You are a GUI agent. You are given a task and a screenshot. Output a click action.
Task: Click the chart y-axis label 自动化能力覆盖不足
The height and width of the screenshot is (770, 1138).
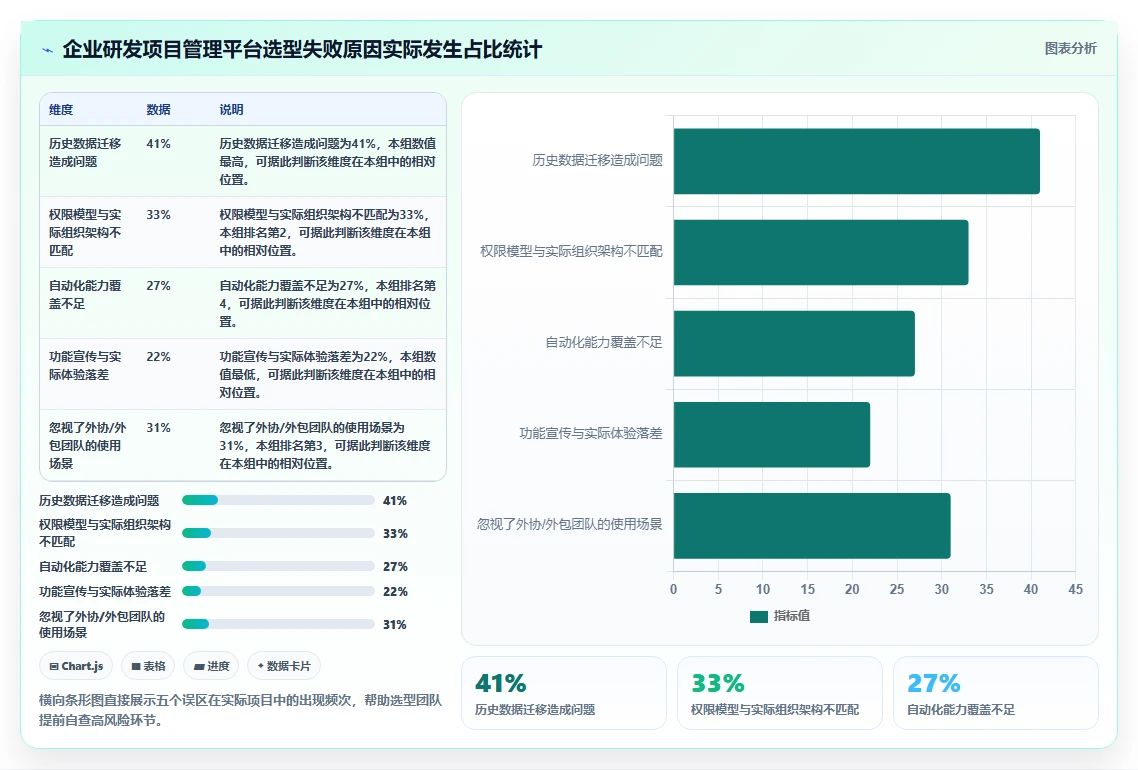[604, 343]
